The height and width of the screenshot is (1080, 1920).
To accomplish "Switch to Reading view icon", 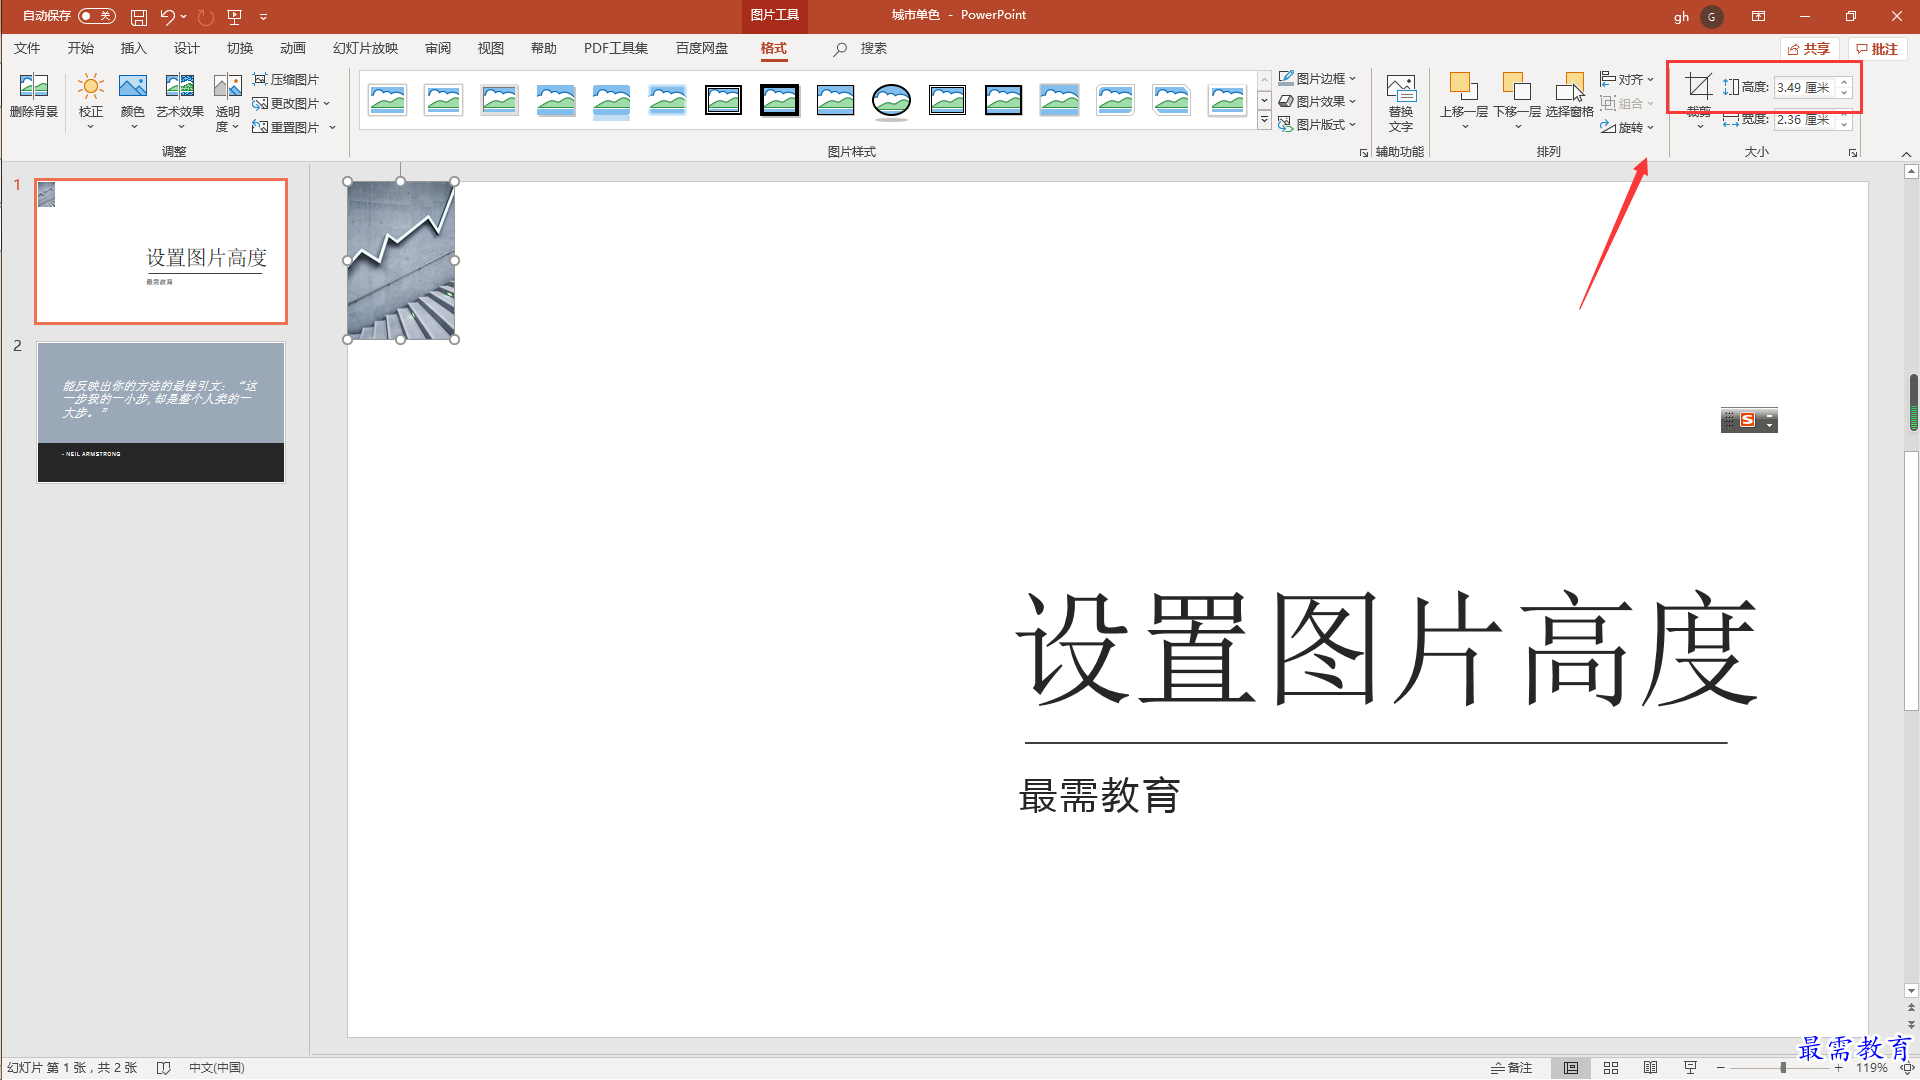I will pos(1651,1068).
